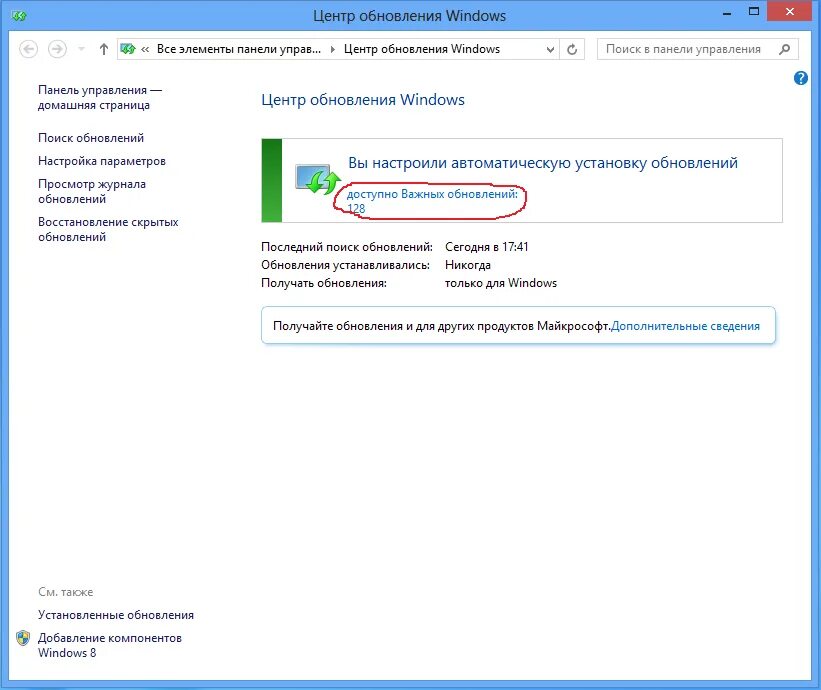The height and width of the screenshot is (690, 821).
Task: Click "Поиск обновлений" in sidebar
Action: pyautogui.click(x=91, y=138)
